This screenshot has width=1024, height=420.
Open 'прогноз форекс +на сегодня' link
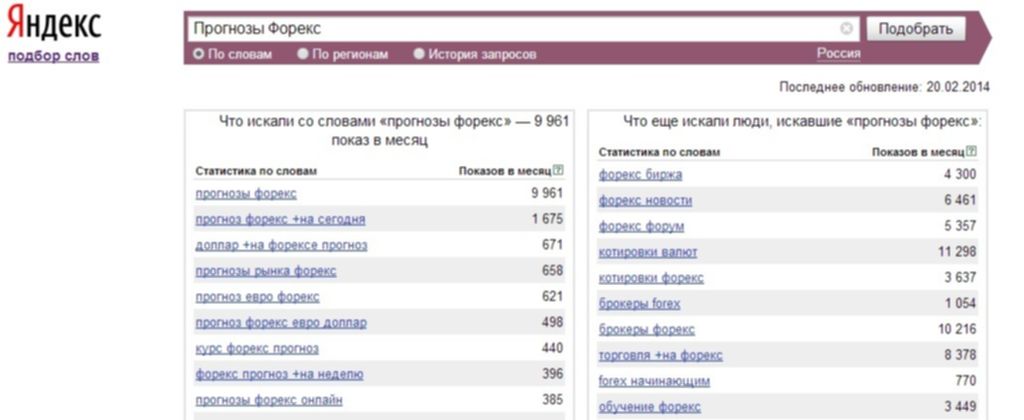[280, 219]
